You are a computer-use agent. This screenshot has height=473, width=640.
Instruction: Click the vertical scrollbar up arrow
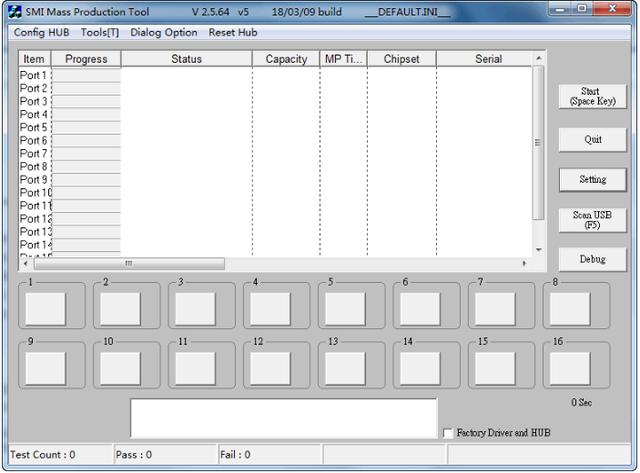[539, 59]
